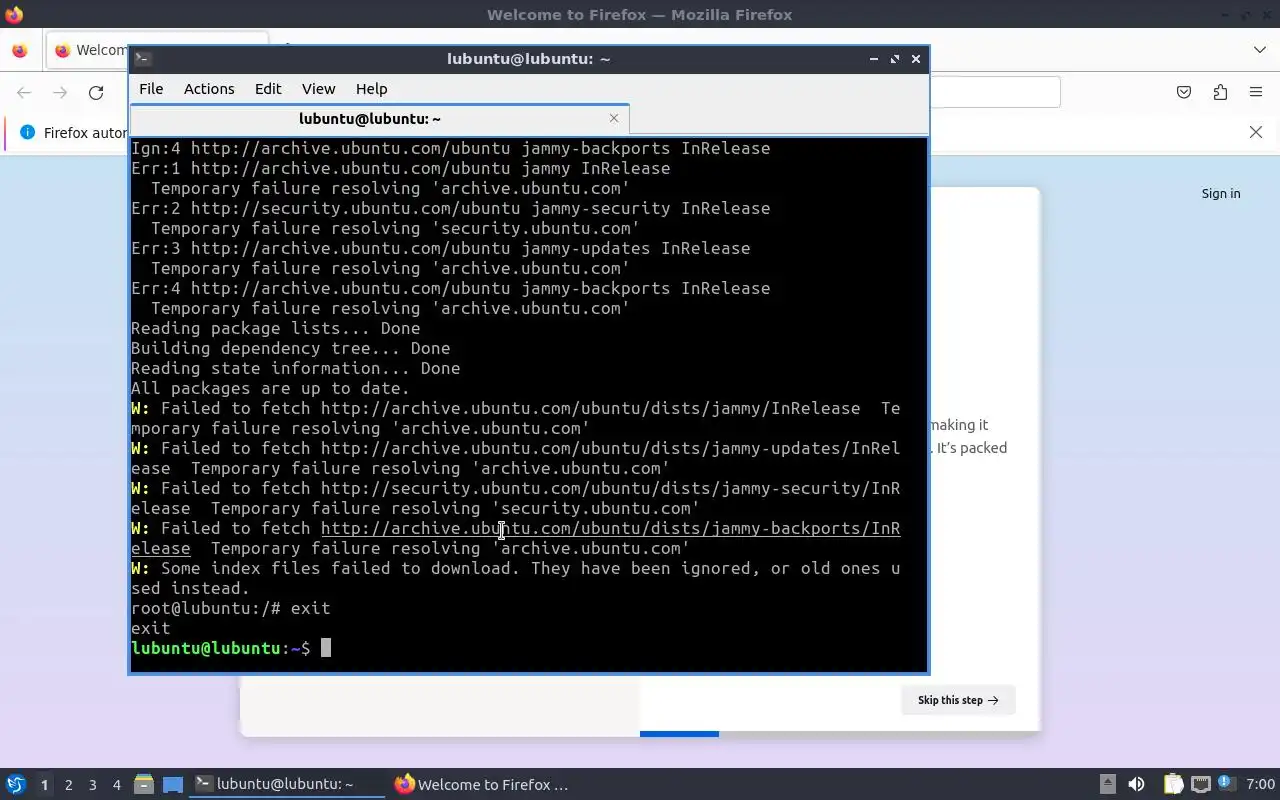Screen dimensions: 1280x800
Task: Close the lubuntu@lubuntu terminal tab
Action: click(x=614, y=118)
